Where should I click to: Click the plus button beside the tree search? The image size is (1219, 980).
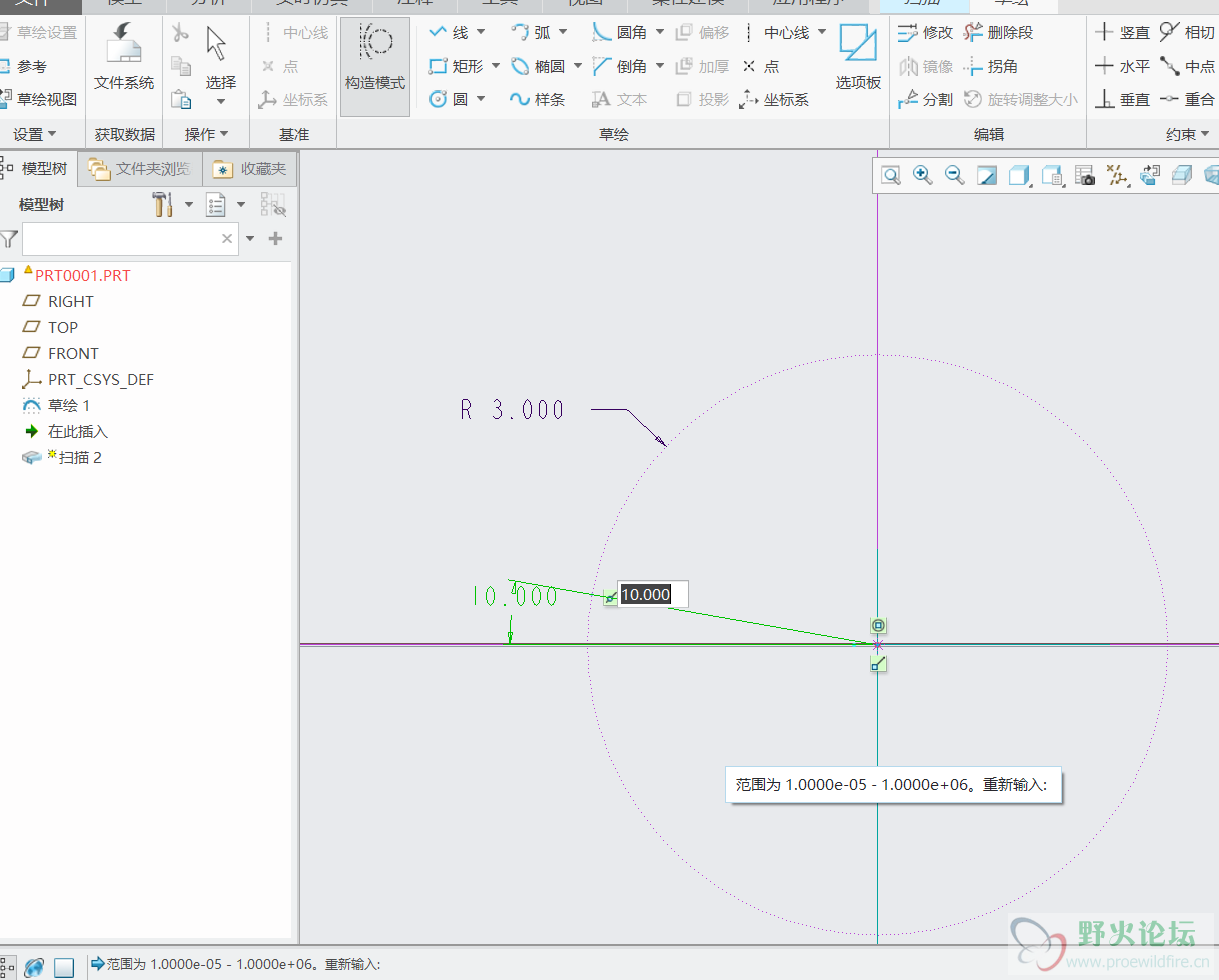pyautogui.click(x=276, y=239)
